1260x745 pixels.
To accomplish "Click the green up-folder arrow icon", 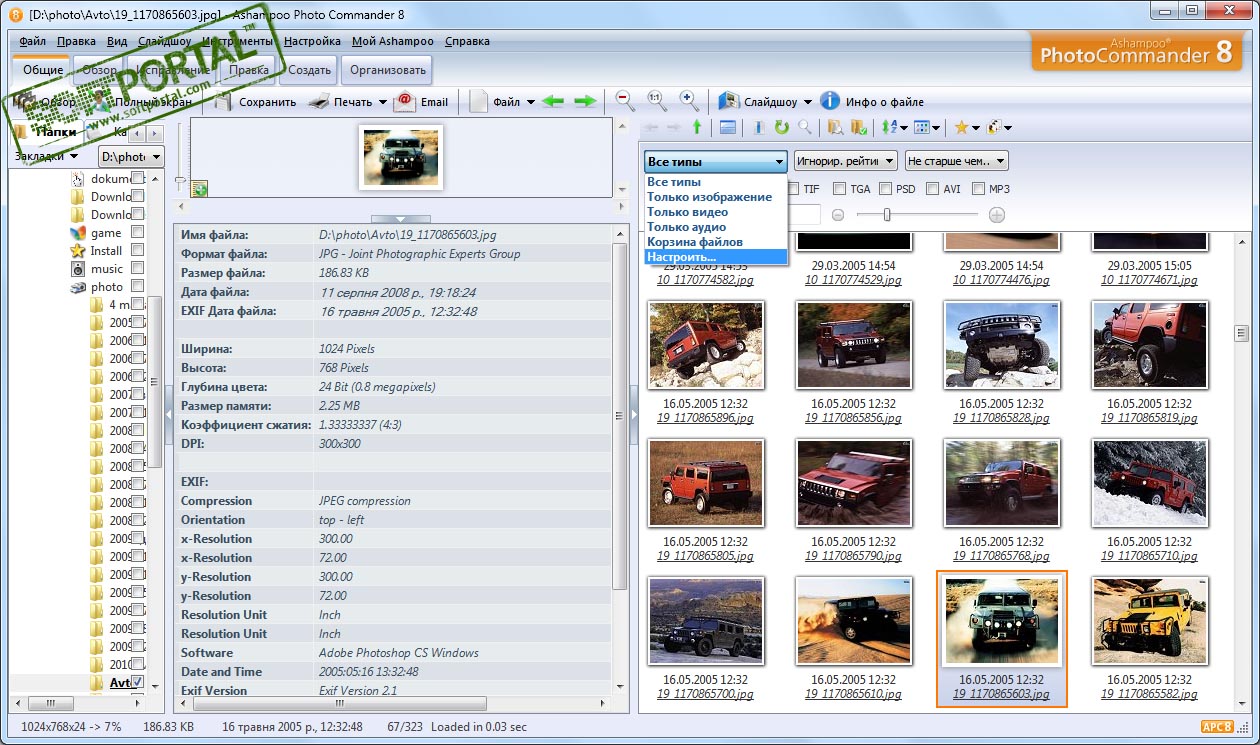I will tap(697, 127).
